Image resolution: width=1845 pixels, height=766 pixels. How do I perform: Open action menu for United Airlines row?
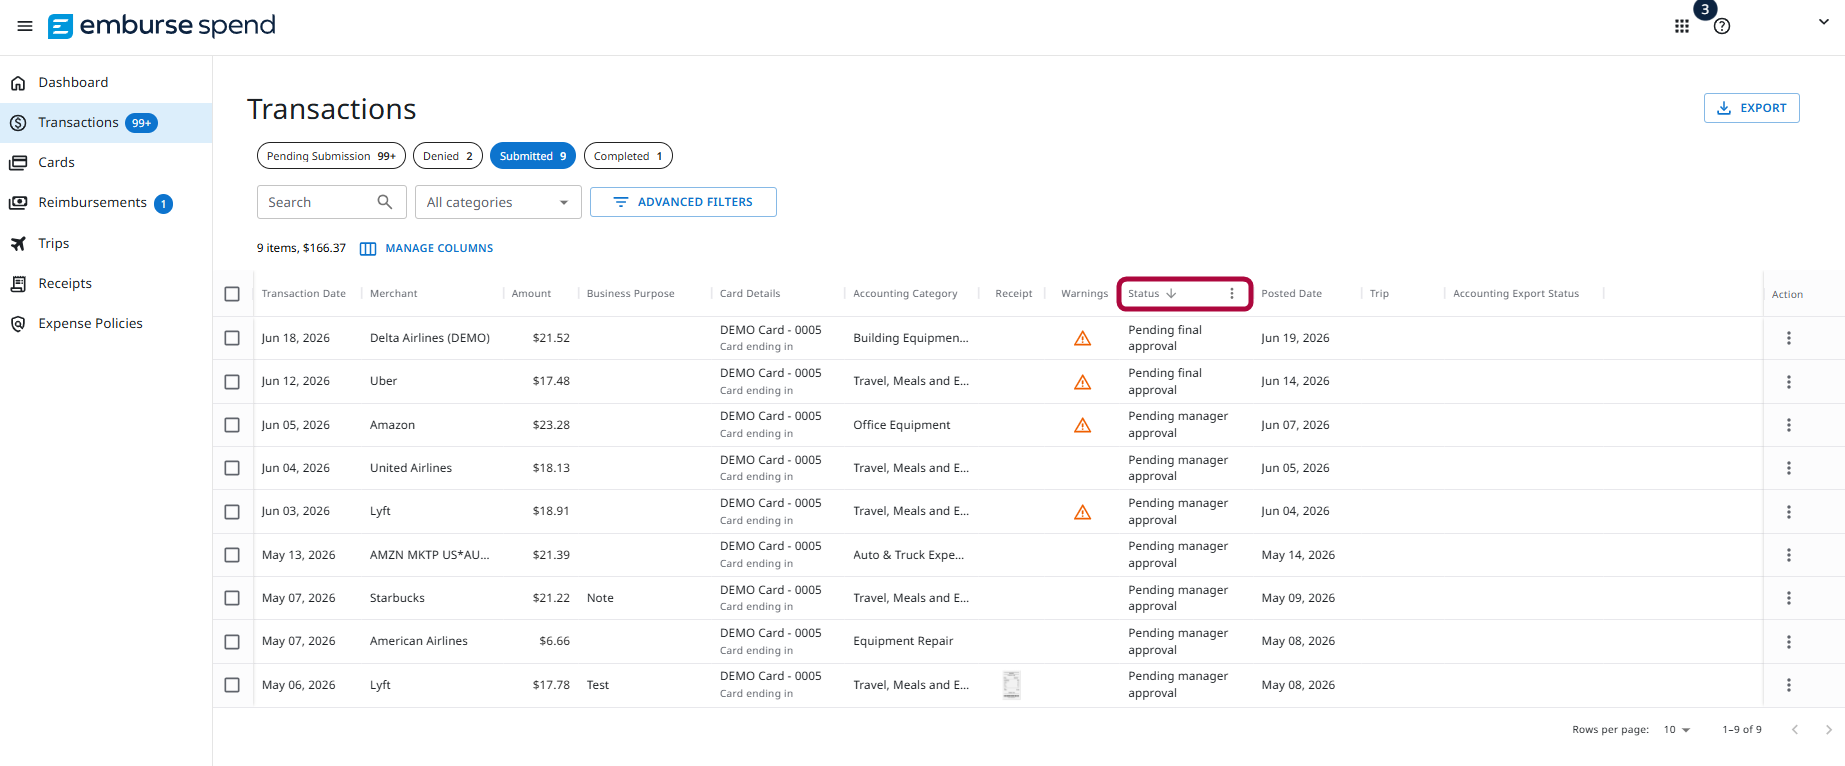pos(1789,468)
